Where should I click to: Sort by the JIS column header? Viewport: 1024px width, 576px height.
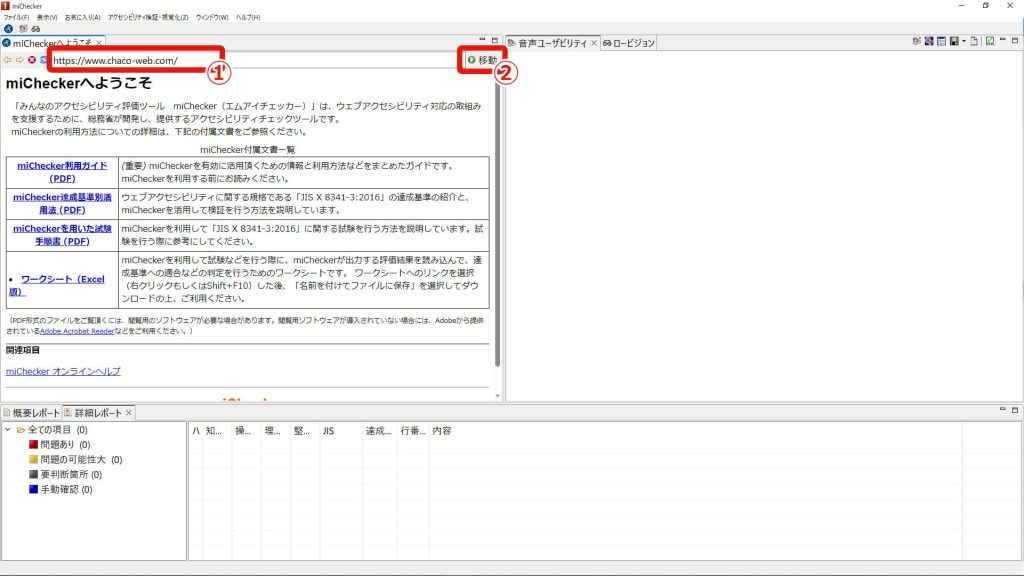(x=340, y=431)
